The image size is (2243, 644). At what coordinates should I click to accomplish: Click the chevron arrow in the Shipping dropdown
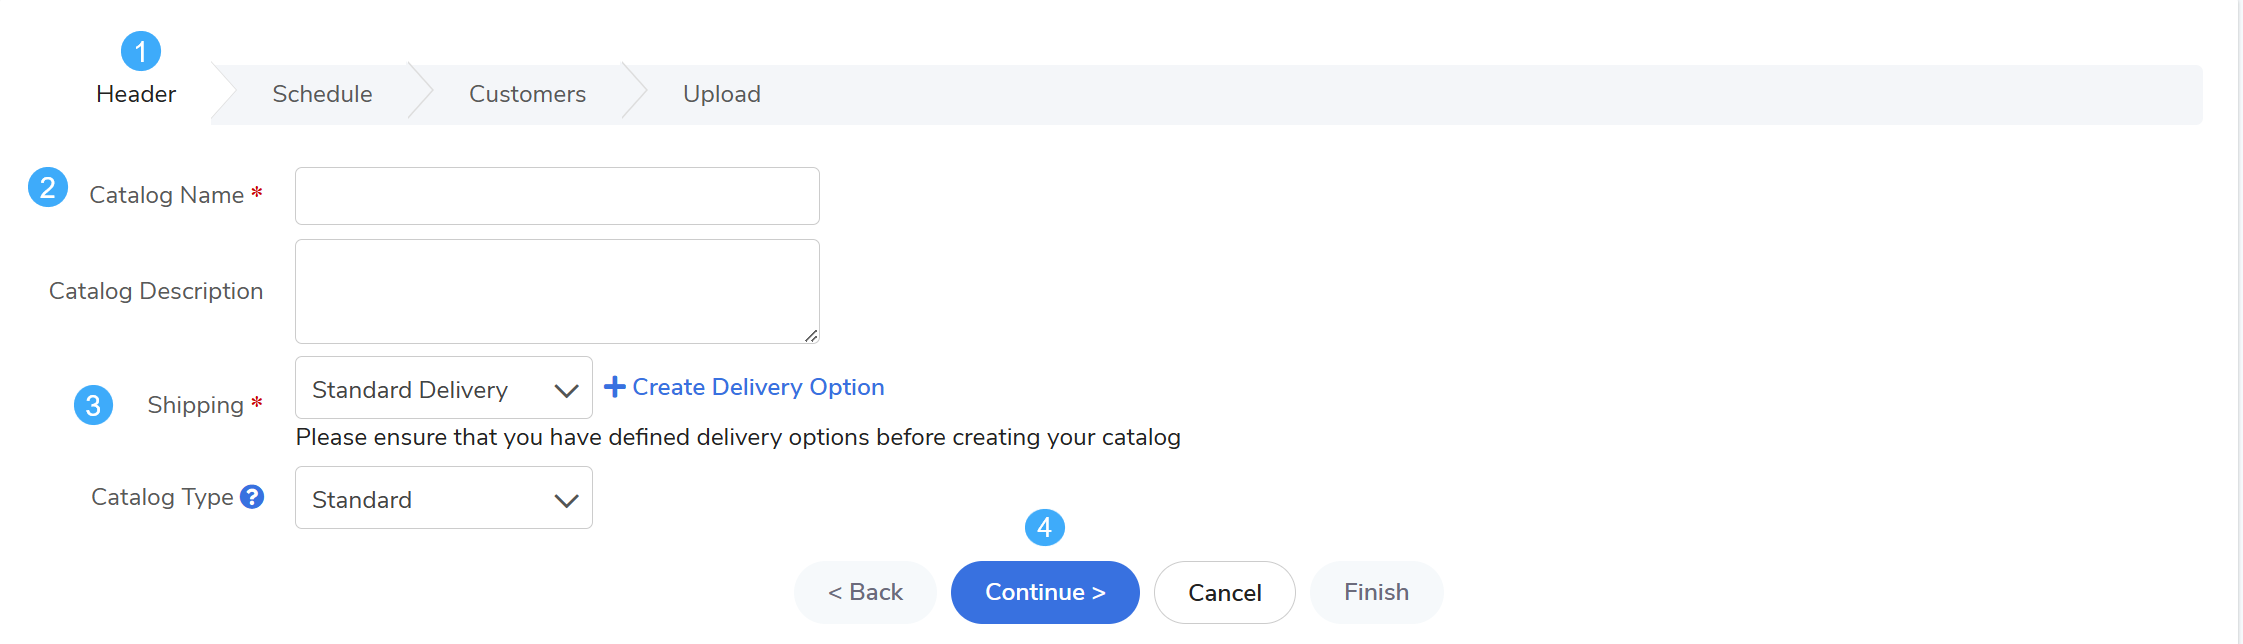567,391
